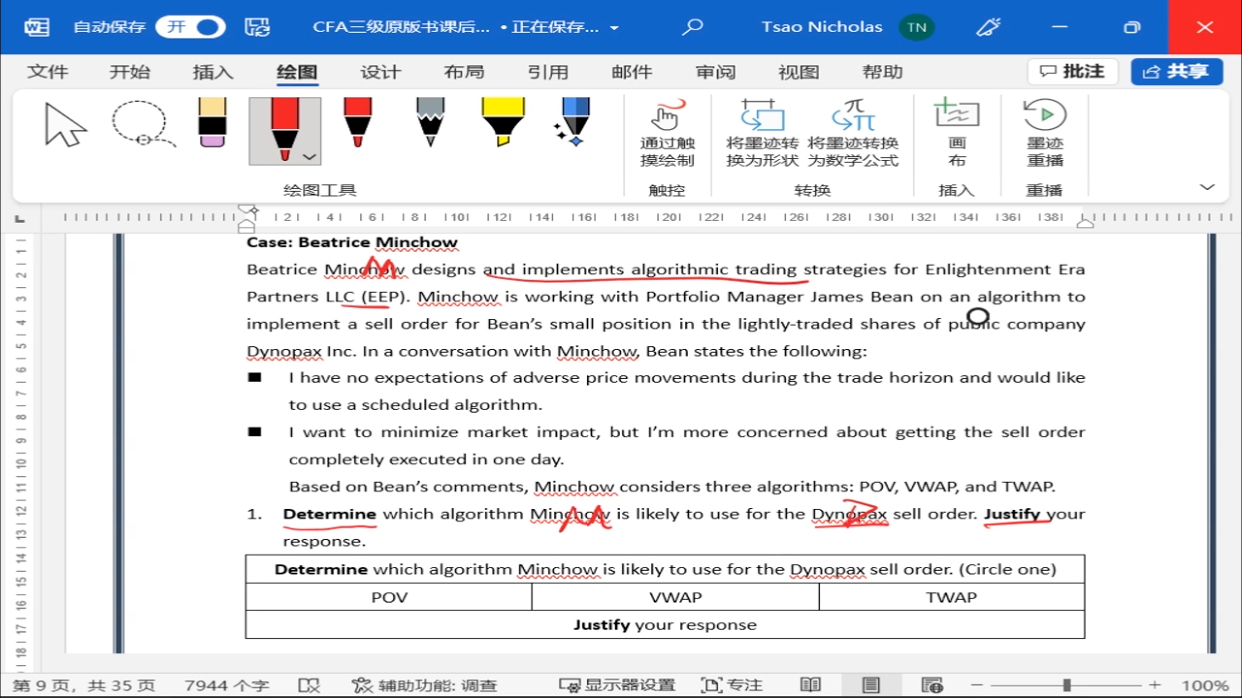The height and width of the screenshot is (698, 1242).
Task: Select the yellow highlighter pen
Action: (502, 124)
